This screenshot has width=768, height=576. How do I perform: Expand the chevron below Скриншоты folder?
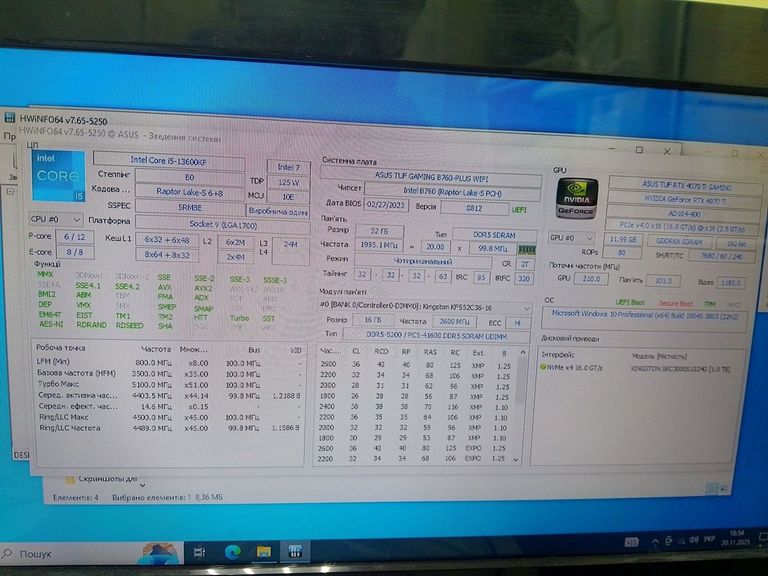(143, 485)
